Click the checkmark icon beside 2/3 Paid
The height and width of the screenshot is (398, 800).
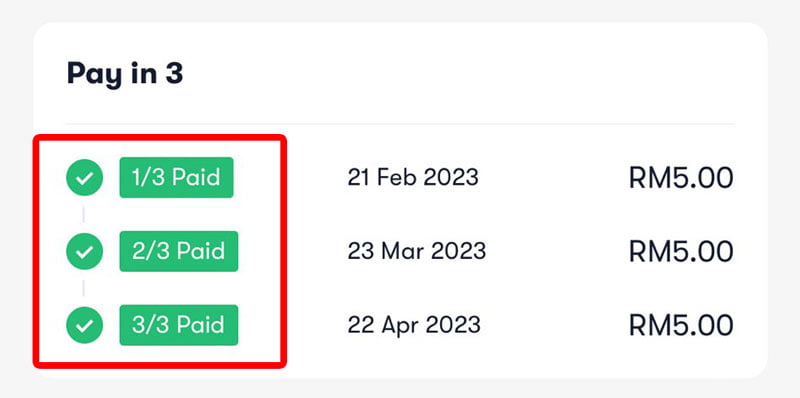click(x=85, y=251)
